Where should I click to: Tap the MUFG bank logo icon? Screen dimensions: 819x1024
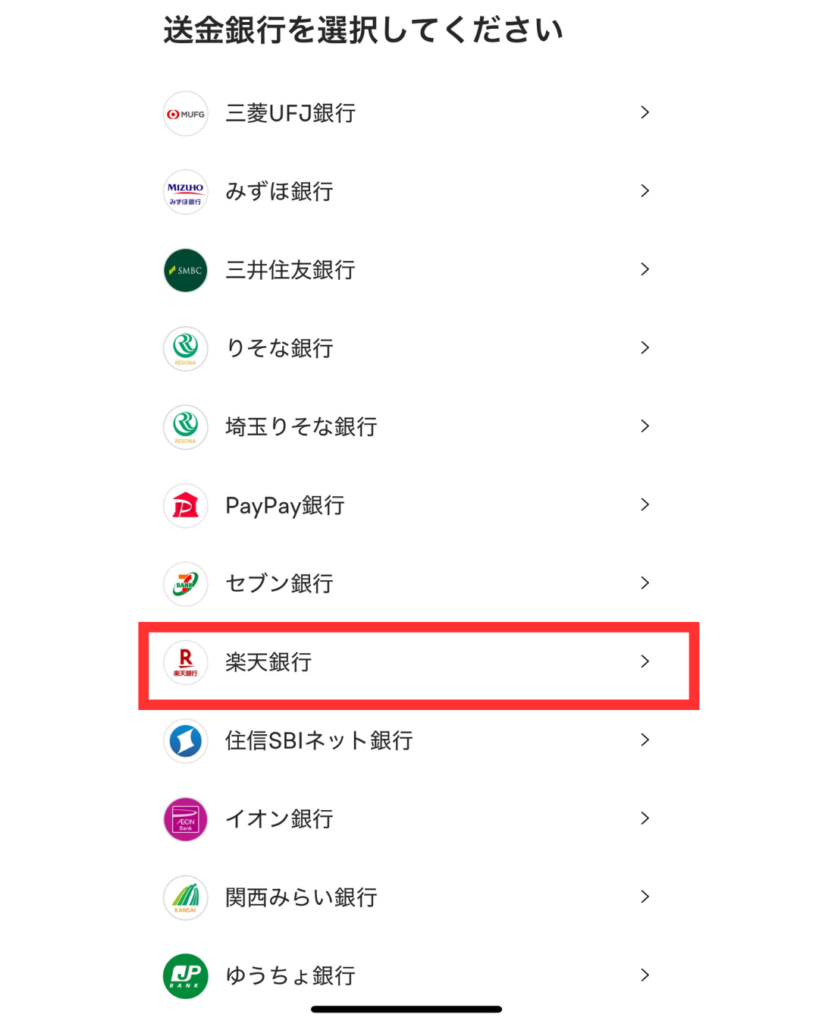point(185,114)
